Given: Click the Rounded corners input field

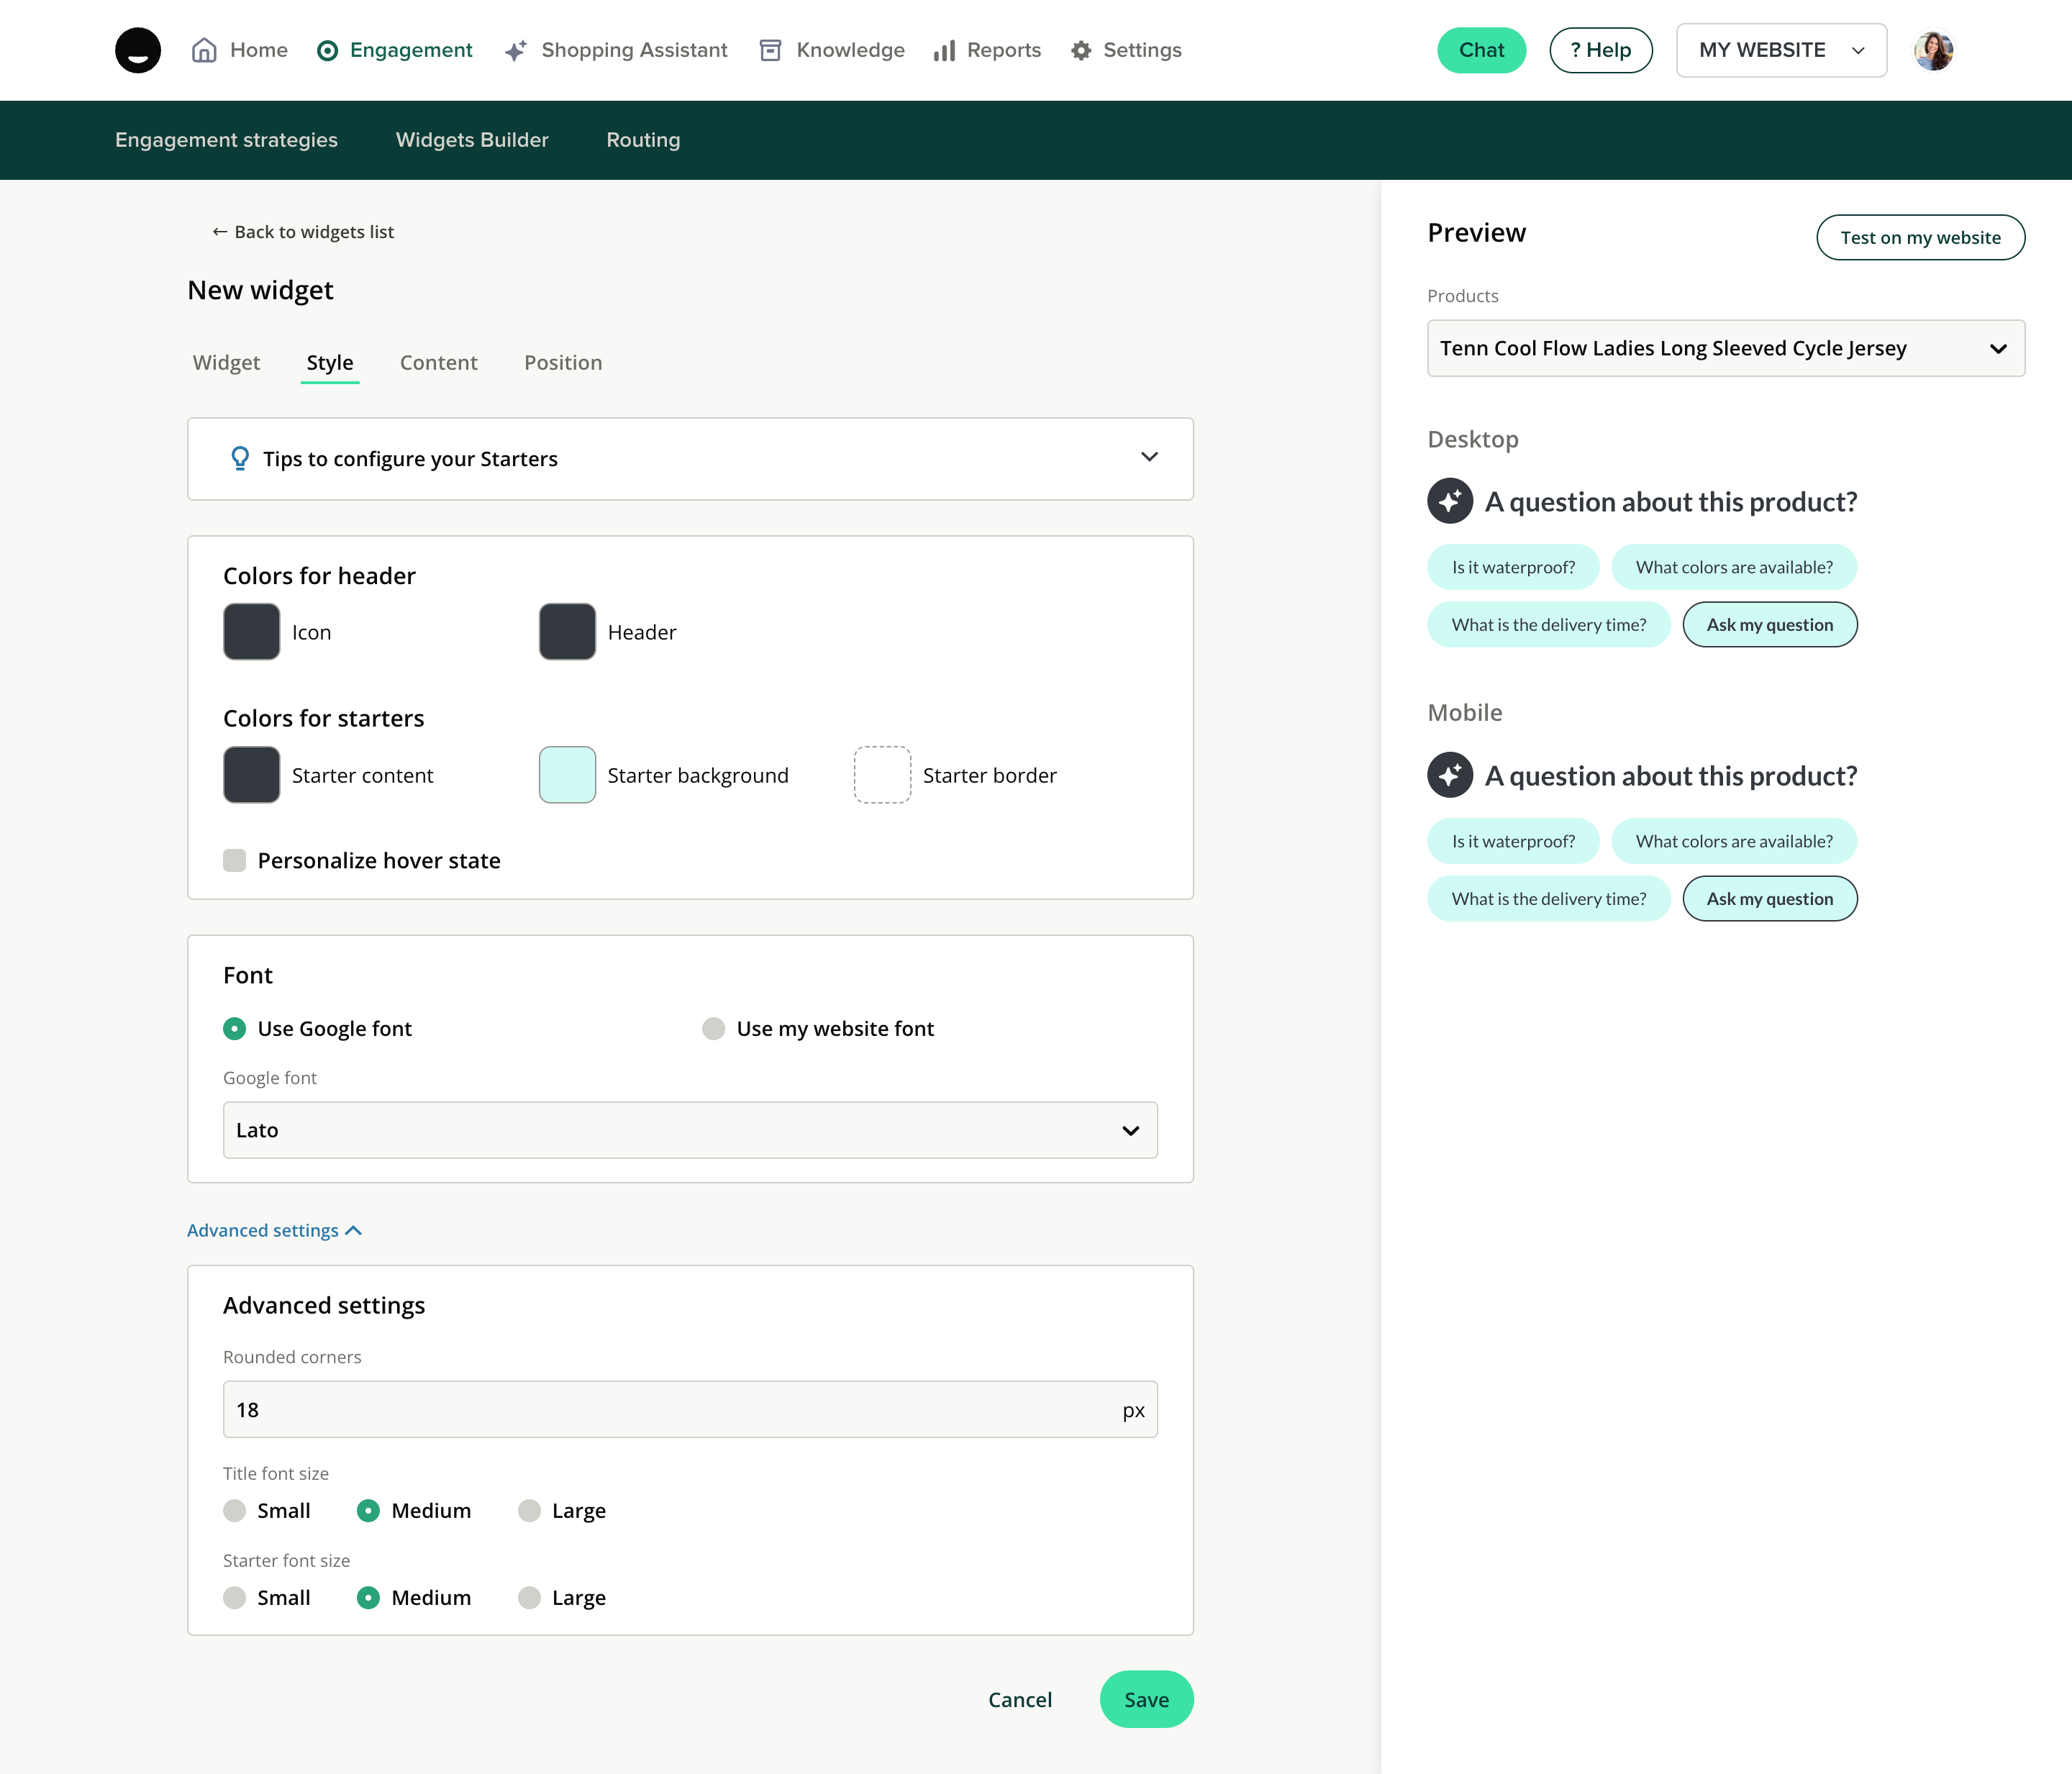Looking at the screenshot, I should [x=670, y=1409].
